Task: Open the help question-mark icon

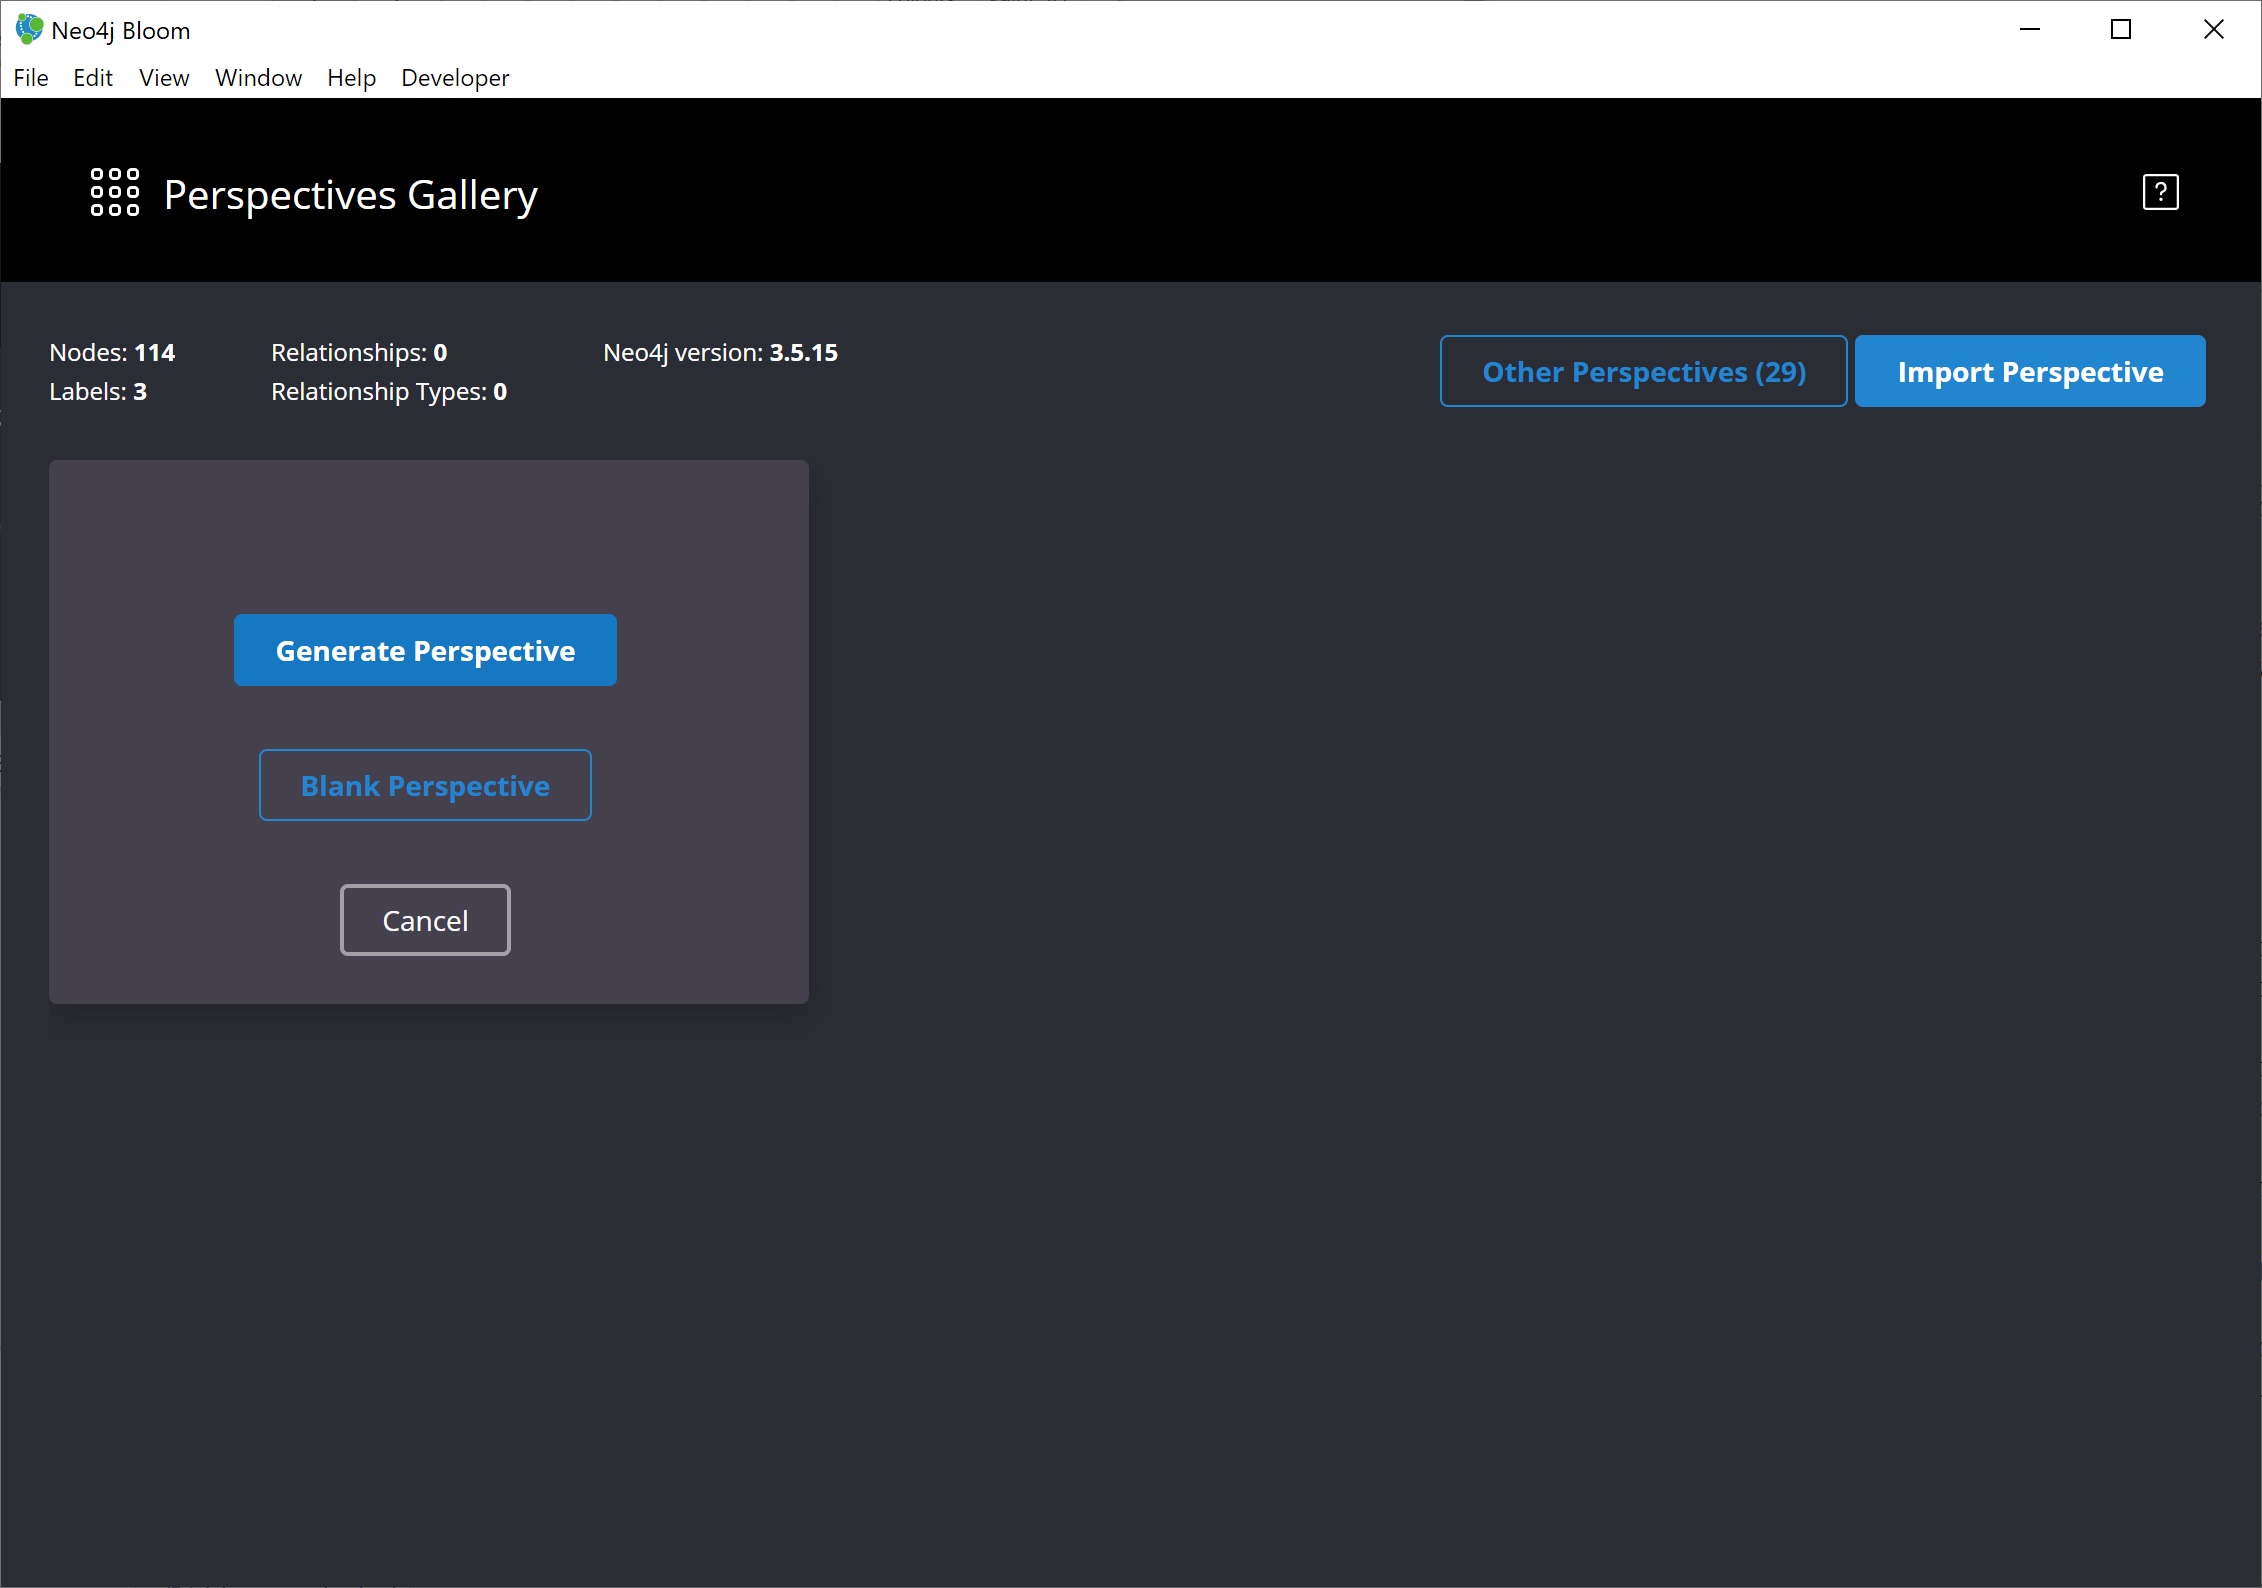Action: (2160, 192)
